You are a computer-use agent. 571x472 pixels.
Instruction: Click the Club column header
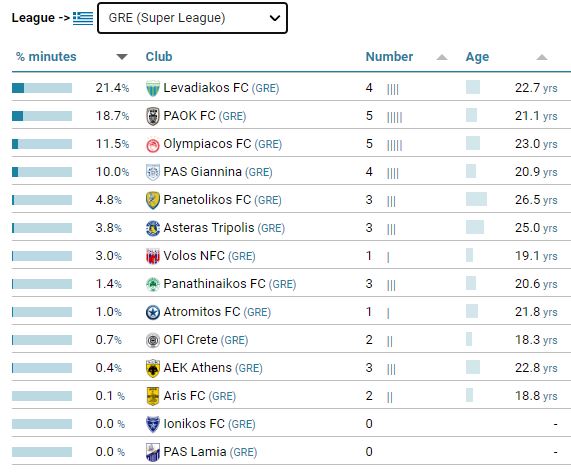159,57
